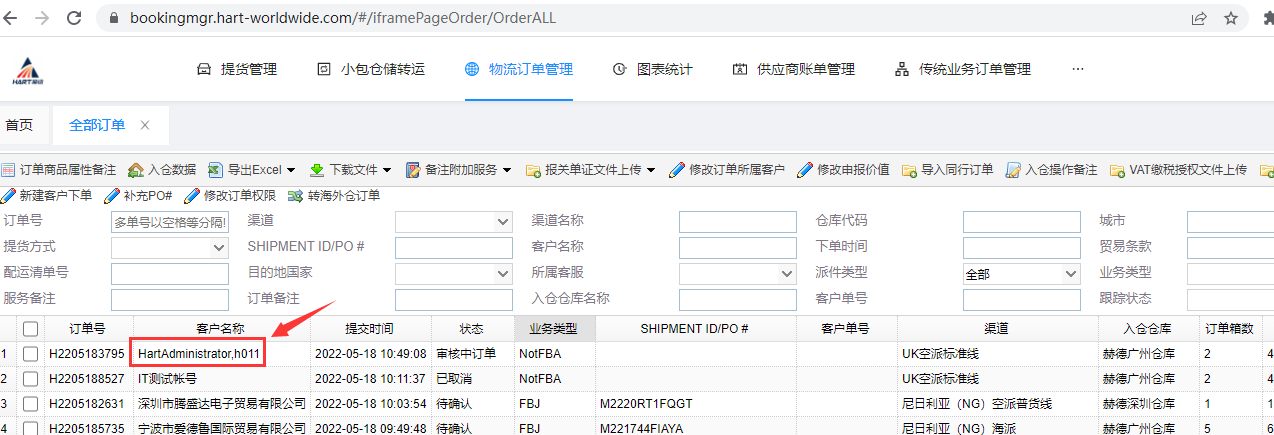The width and height of the screenshot is (1274, 435).
Task: Switch to the 首页 tab
Action: tap(19, 125)
